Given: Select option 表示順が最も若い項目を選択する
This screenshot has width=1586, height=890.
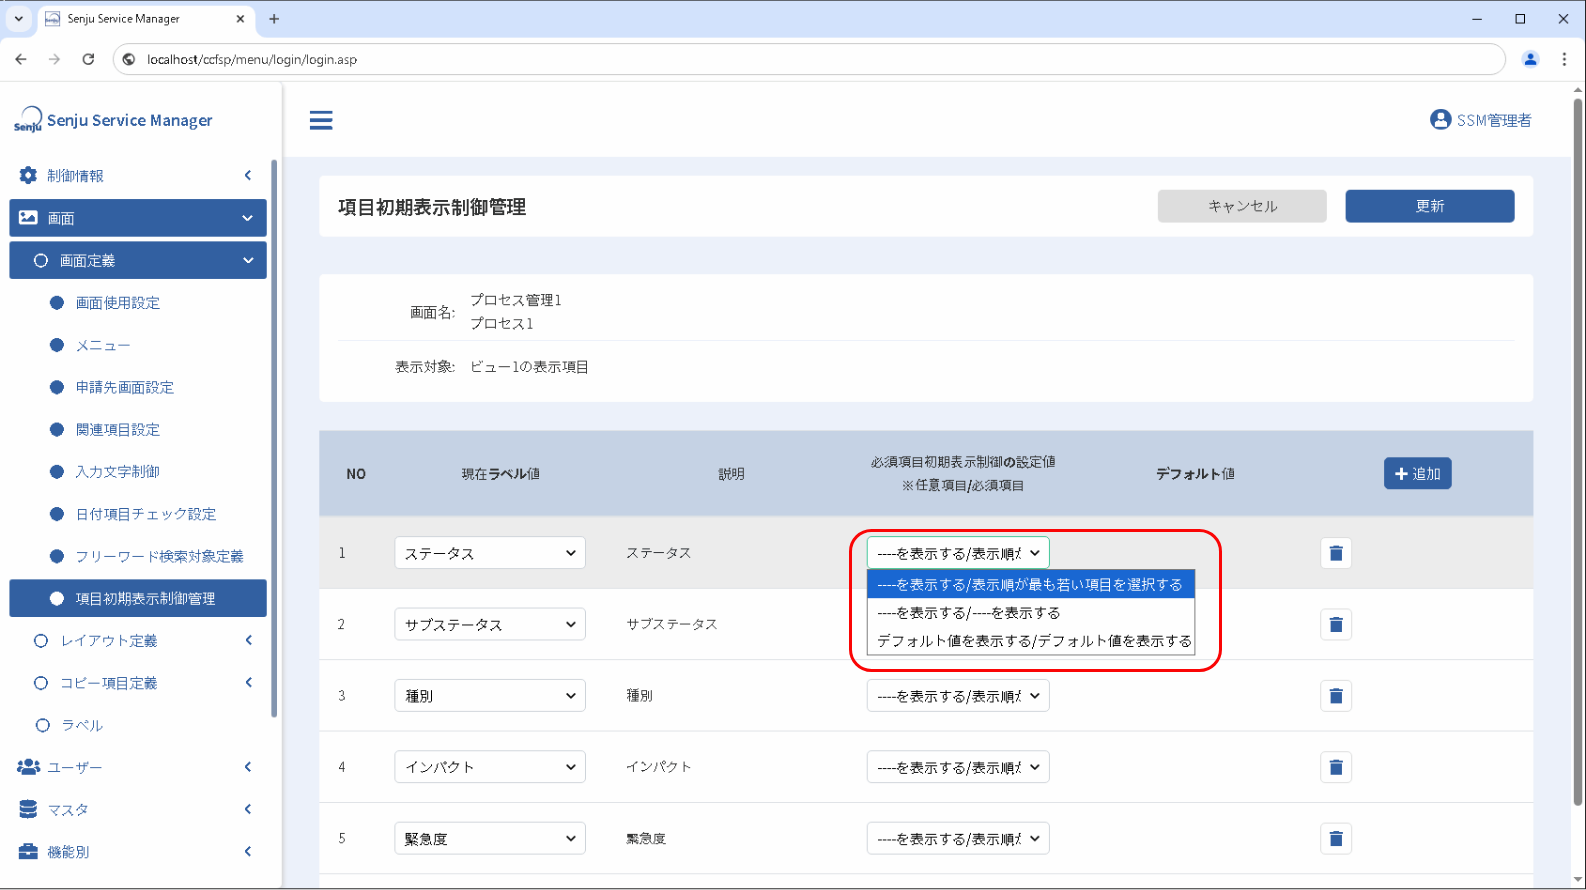Looking at the screenshot, I should [x=1031, y=585].
